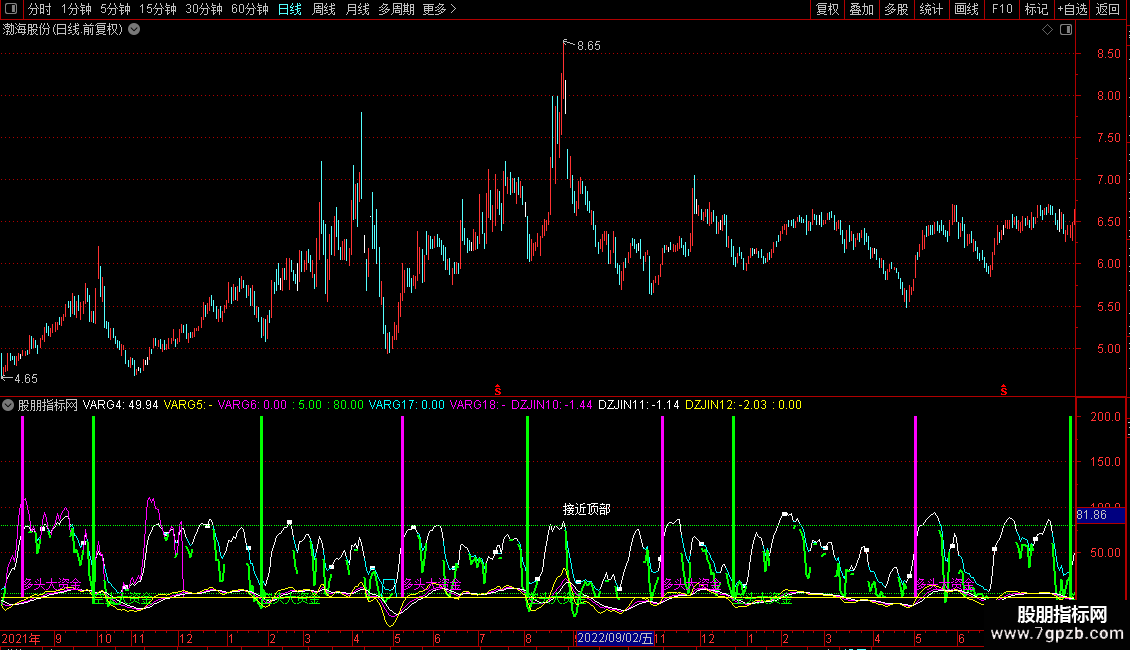Open the 画线 drawing tool

pos(966,10)
